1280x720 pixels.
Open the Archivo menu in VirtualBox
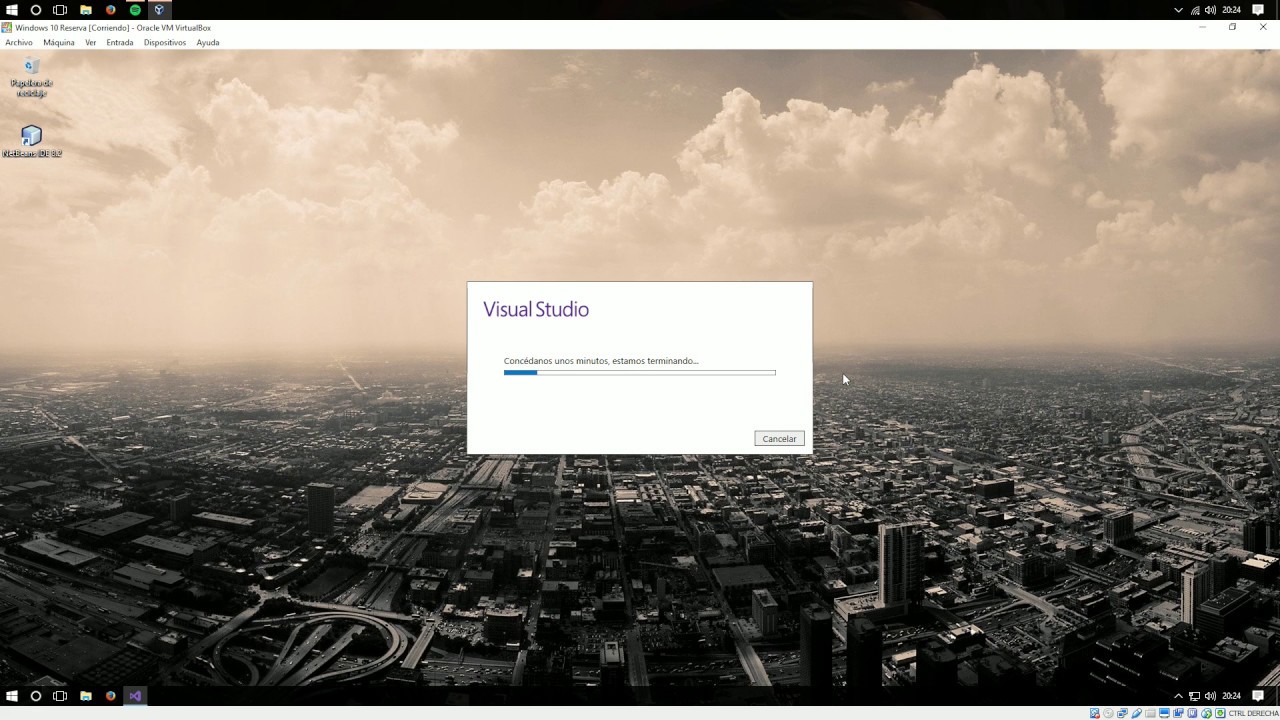point(19,43)
